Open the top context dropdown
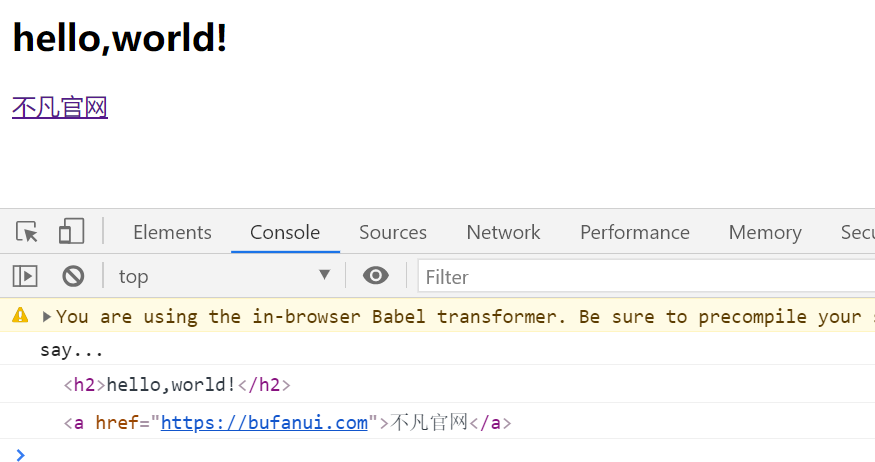Image resolution: width=875 pixels, height=462 pixels. click(224, 276)
